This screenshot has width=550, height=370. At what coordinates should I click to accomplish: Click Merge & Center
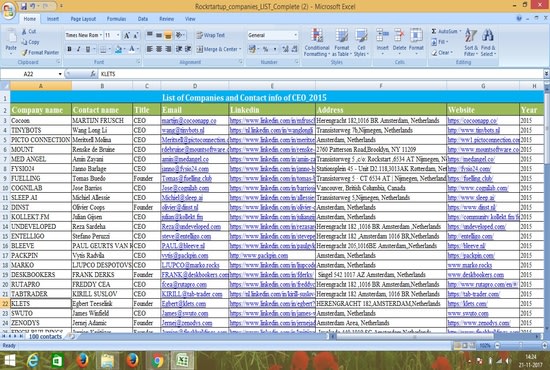[x=217, y=49]
